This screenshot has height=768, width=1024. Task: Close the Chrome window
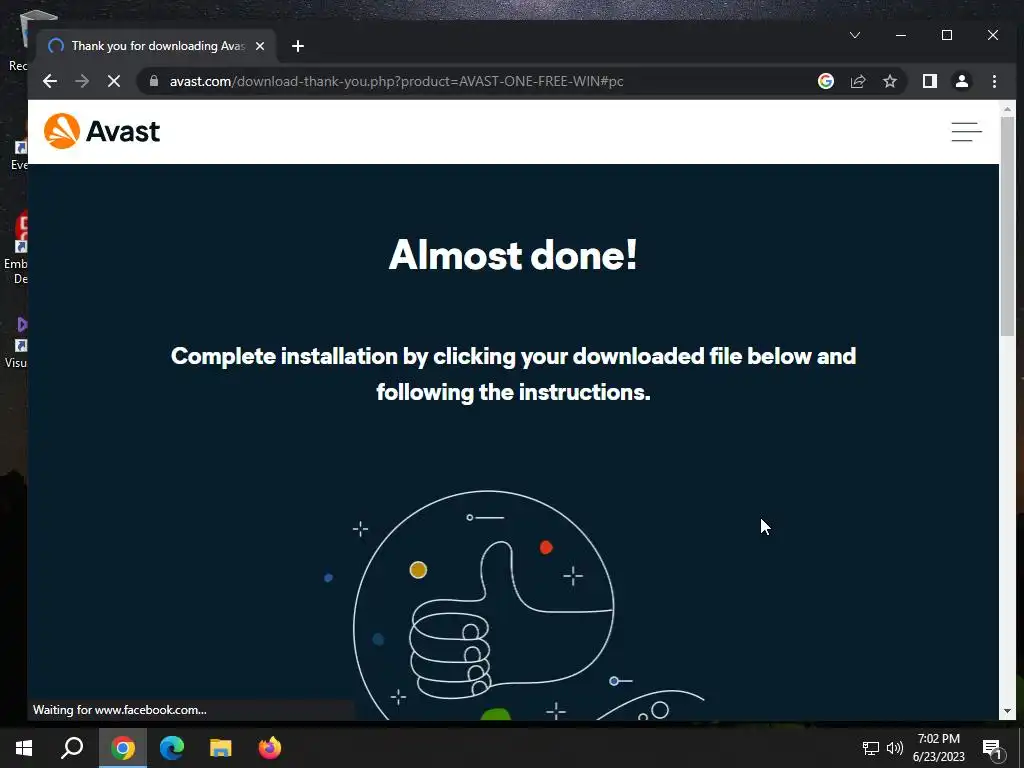point(993,35)
